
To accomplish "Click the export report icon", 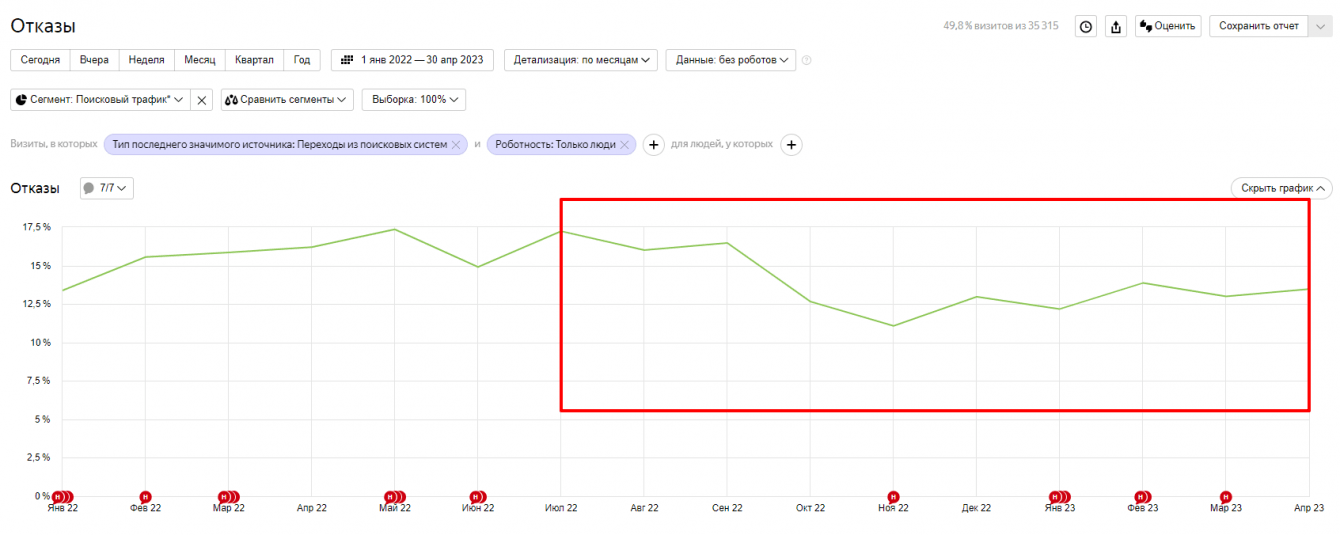I will [x=1116, y=27].
